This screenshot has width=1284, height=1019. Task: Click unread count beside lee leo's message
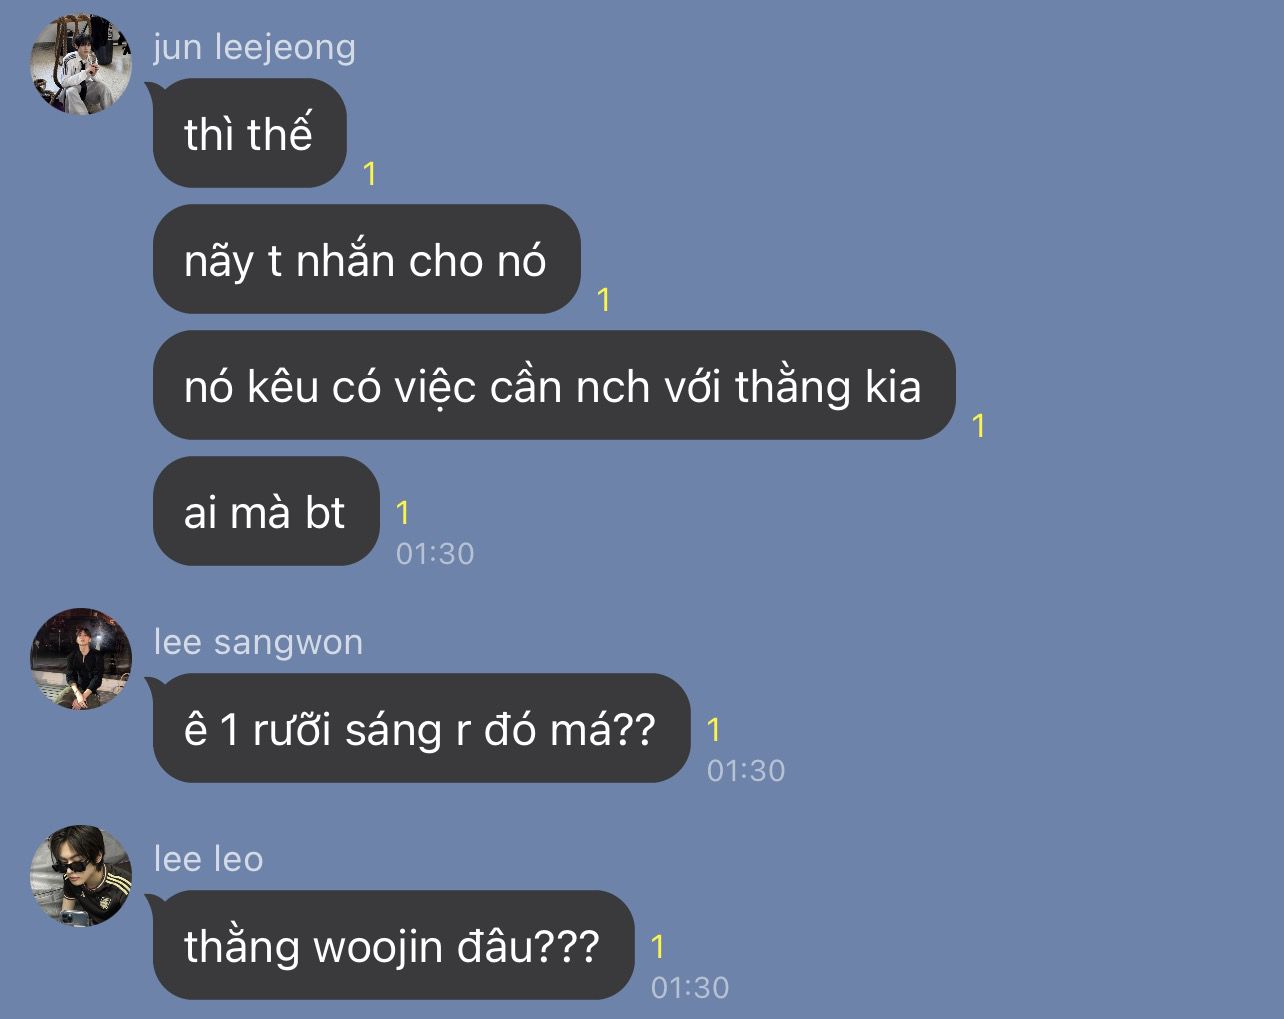point(658,946)
